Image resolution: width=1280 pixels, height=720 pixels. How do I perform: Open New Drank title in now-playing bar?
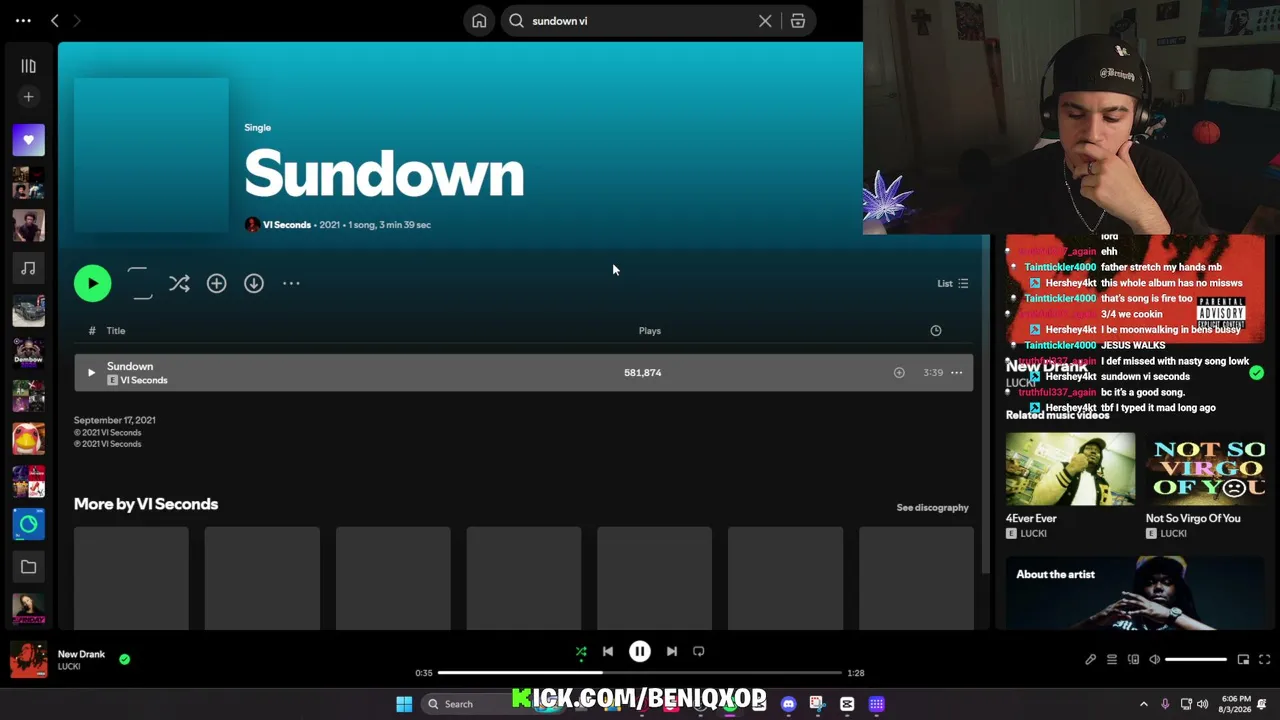coord(81,655)
